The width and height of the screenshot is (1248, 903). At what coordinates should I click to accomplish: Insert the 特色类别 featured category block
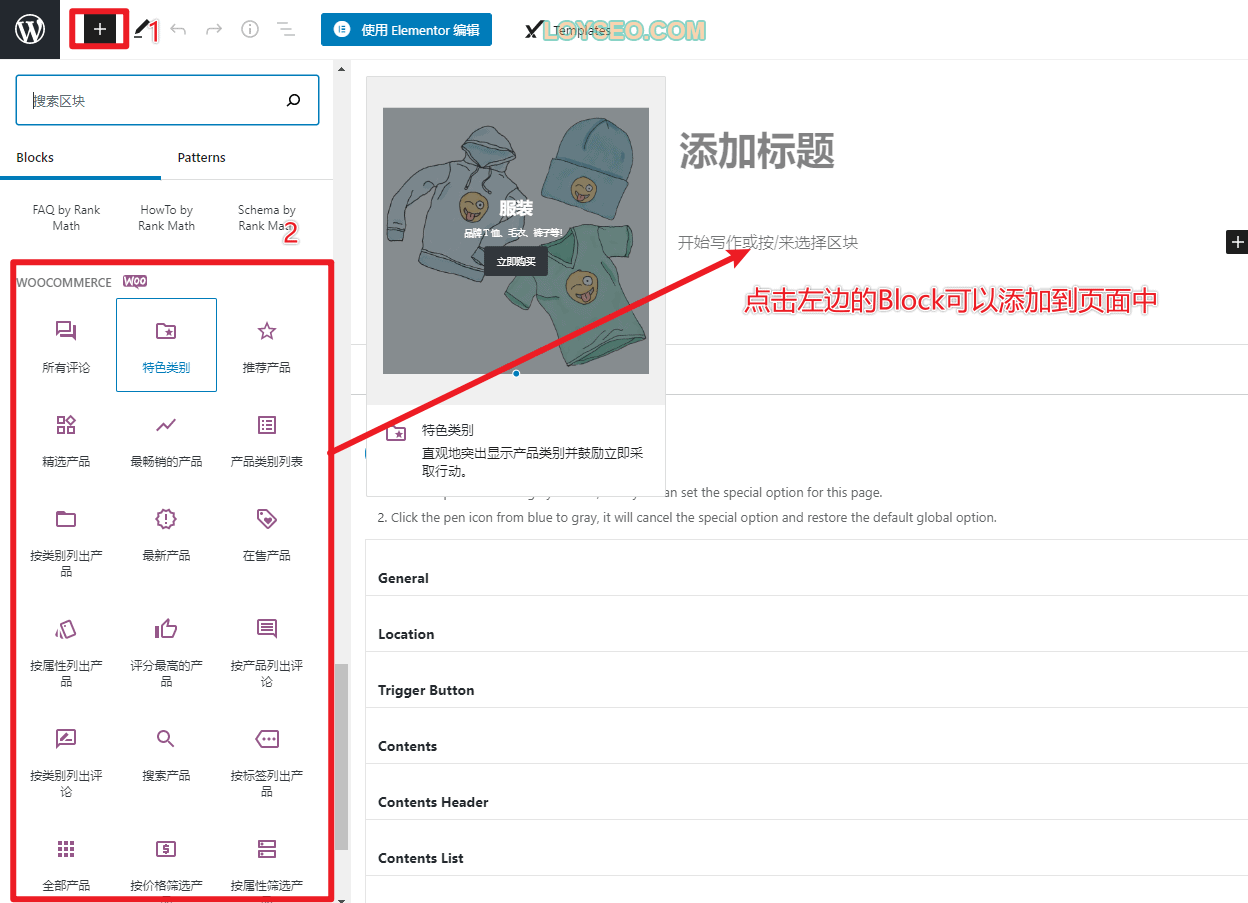(x=166, y=345)
